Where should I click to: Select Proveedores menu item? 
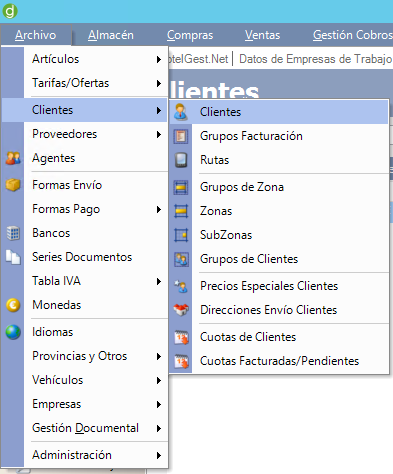[85, 134]
